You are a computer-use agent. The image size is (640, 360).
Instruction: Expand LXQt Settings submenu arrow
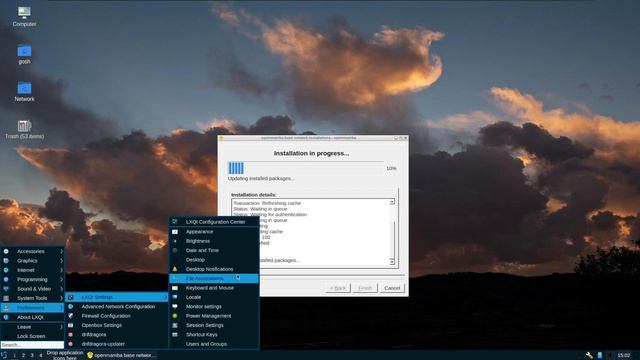pyautogui.click(x=165, y=297)
